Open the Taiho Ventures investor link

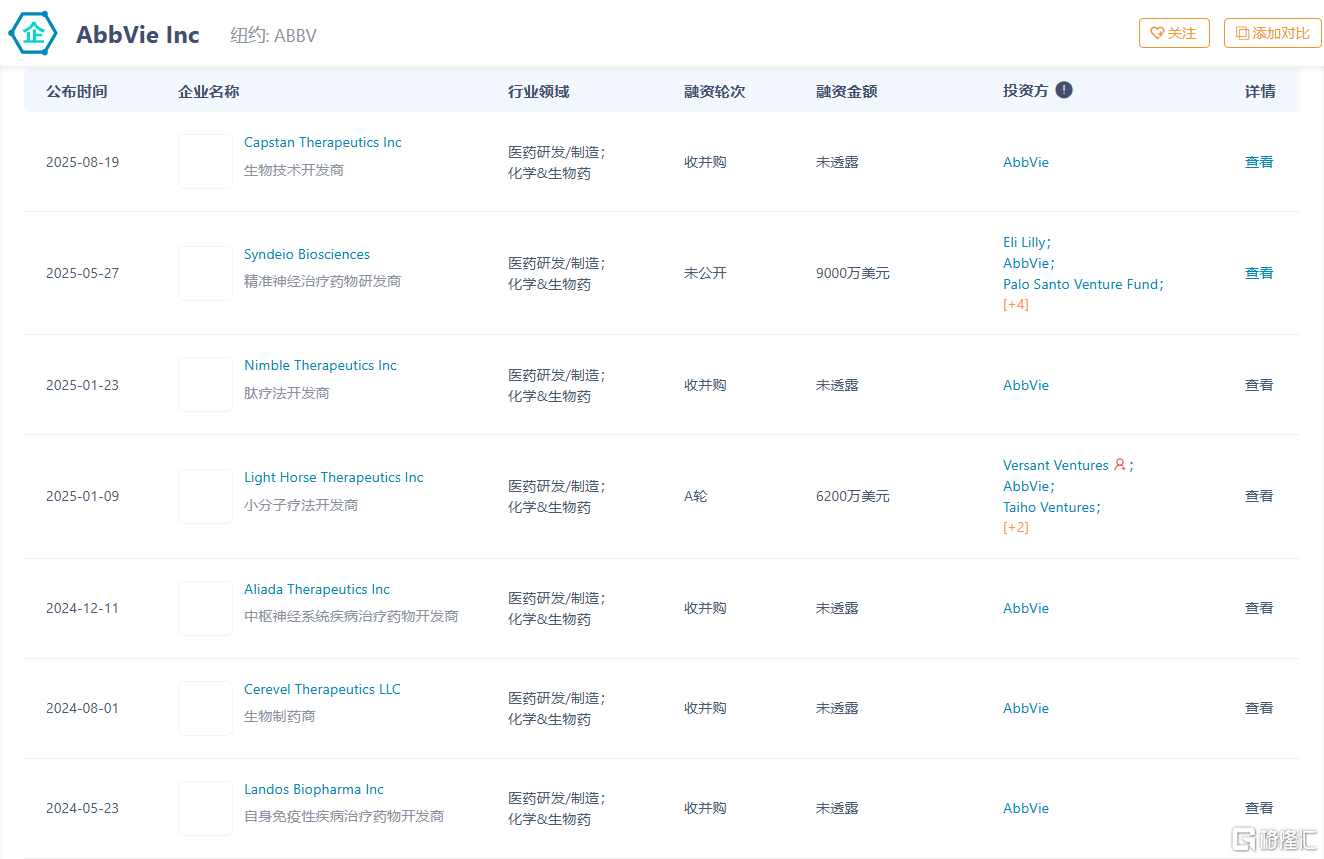click(1049, 507)
